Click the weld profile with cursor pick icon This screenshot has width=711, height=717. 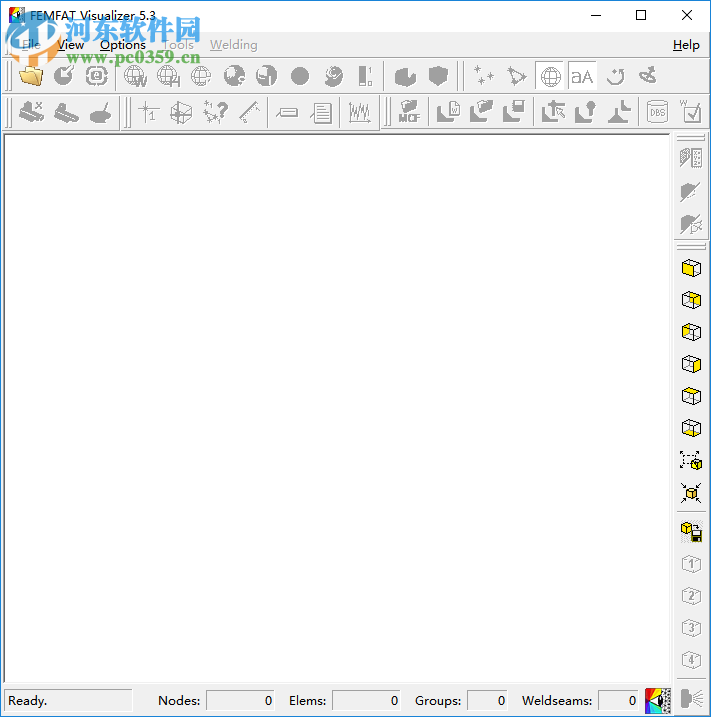pos(553,112)
